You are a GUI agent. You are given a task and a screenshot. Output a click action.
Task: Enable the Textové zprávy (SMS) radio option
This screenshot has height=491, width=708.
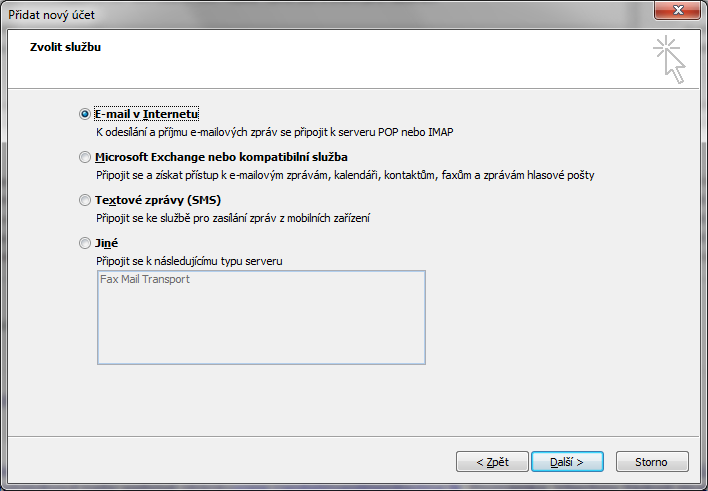(x=84, y=200)
